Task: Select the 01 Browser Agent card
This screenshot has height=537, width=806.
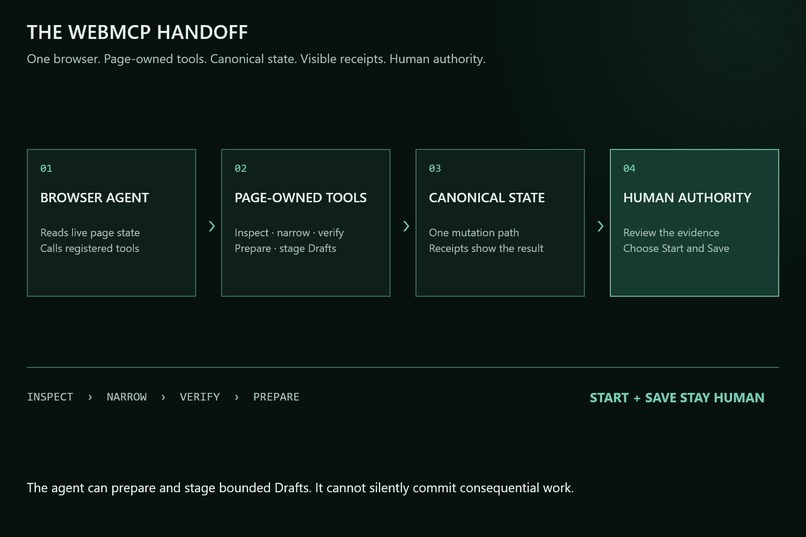Action: [112, 223]
